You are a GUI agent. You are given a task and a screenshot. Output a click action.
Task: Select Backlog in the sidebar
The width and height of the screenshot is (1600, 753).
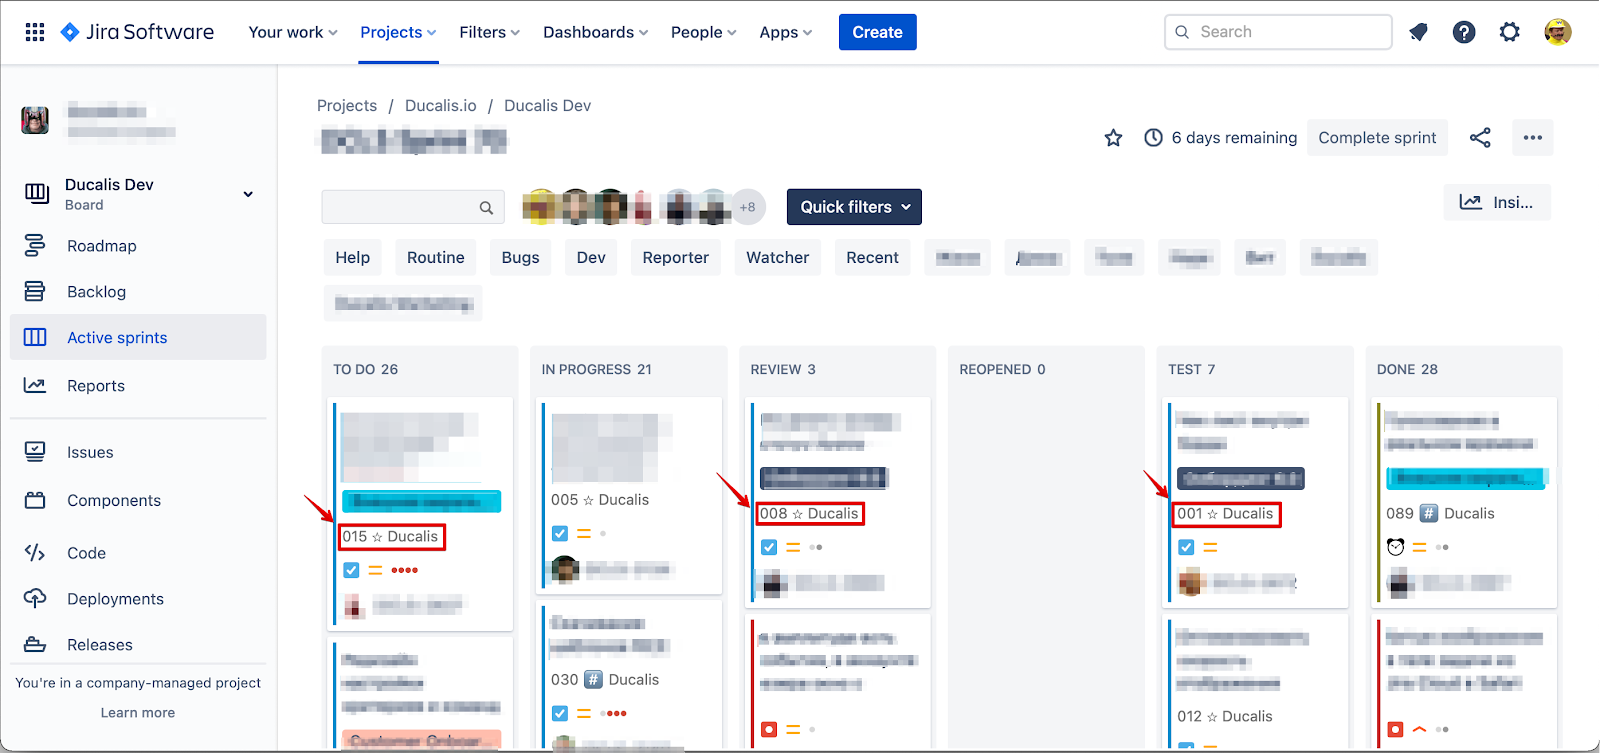tap(96, 292)
